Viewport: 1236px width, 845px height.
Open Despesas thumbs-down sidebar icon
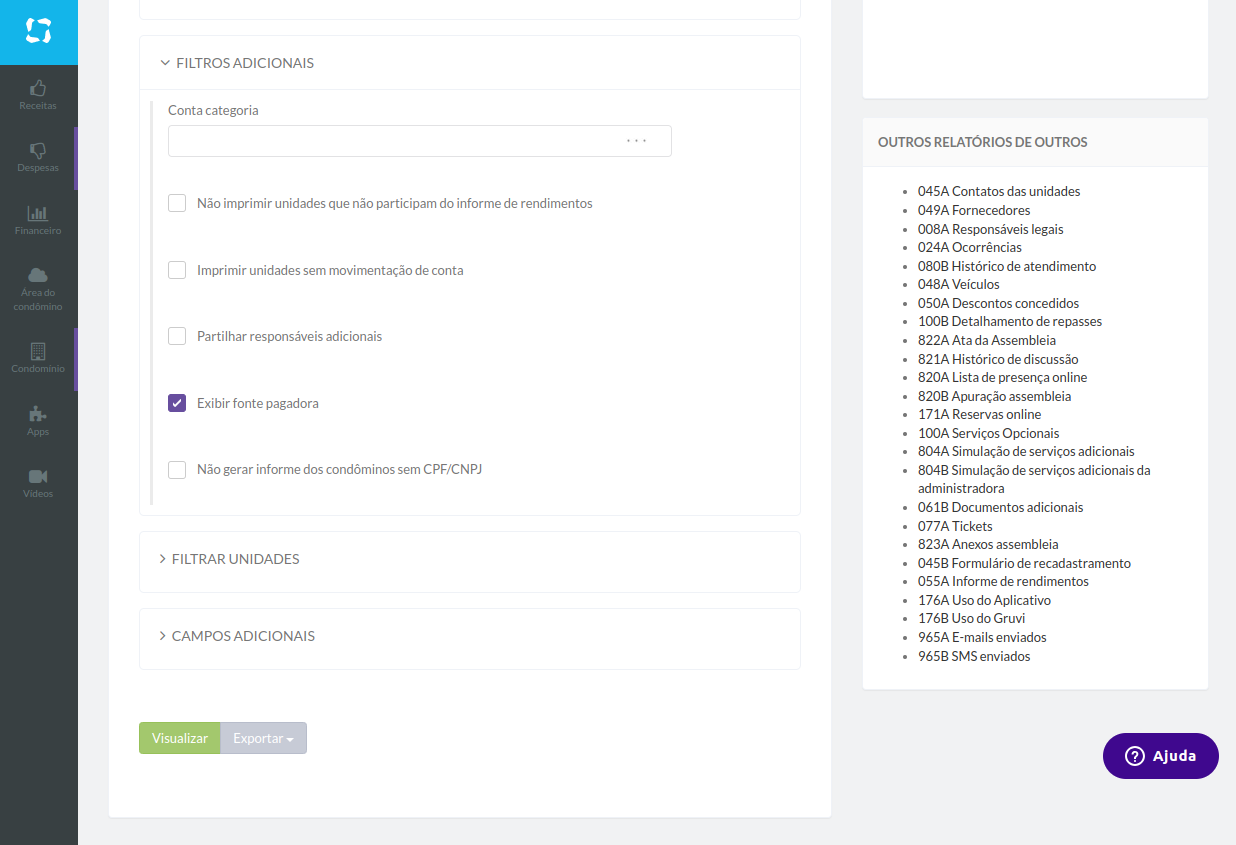[38, 150]
